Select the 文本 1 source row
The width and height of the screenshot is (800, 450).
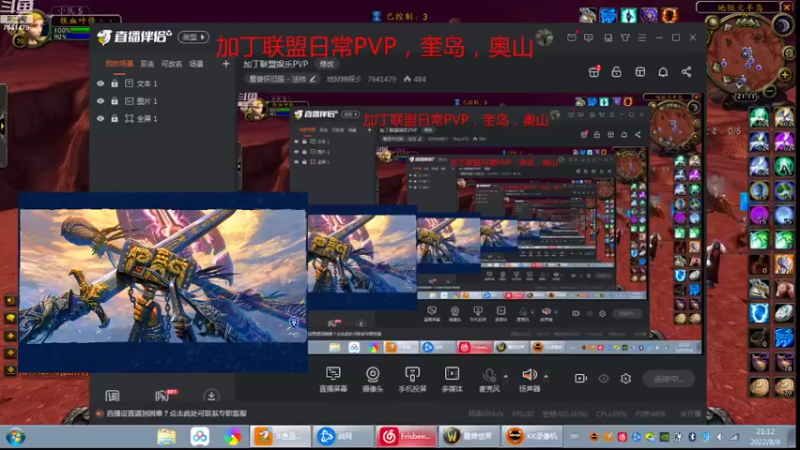163,83
